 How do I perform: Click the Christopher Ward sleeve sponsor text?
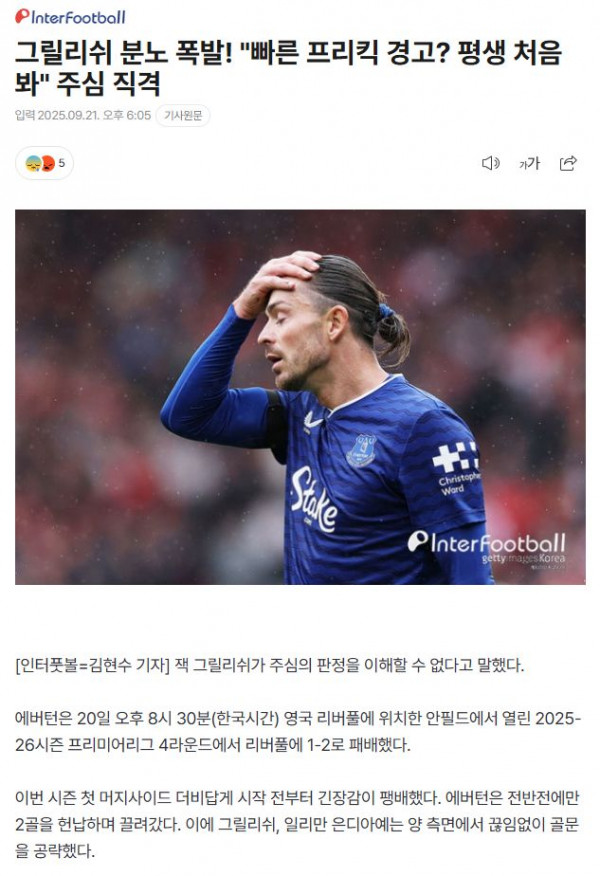pyautogui.click(x=459, y=483)
